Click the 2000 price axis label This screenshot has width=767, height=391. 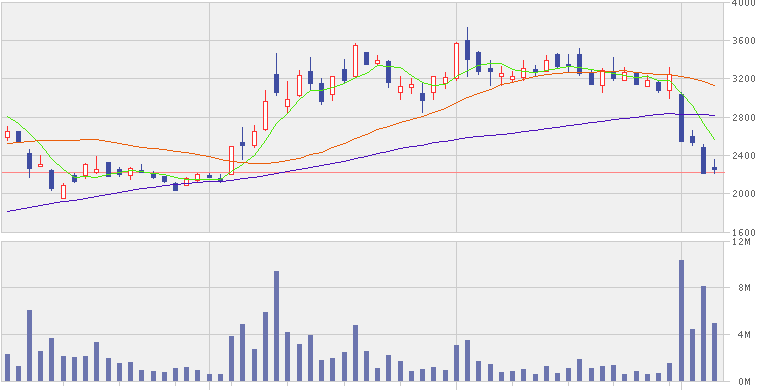pyautogui.click(x=744, y=194)
